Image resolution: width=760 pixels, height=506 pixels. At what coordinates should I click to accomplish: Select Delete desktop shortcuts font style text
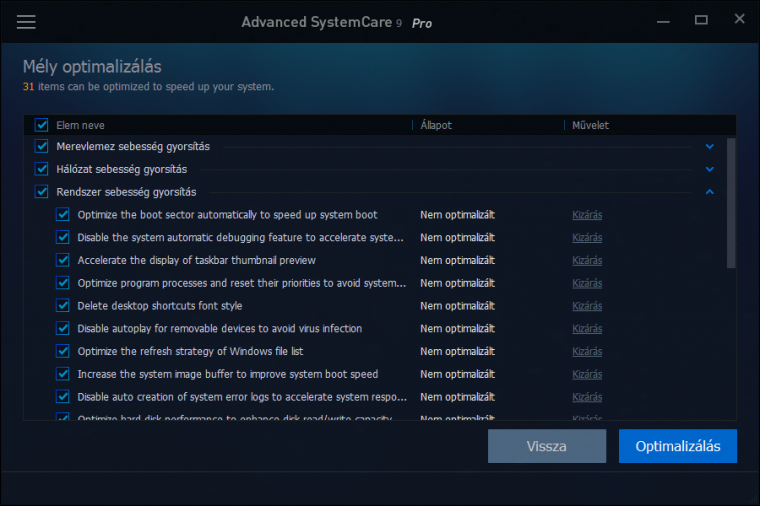(x=159, y=306)
